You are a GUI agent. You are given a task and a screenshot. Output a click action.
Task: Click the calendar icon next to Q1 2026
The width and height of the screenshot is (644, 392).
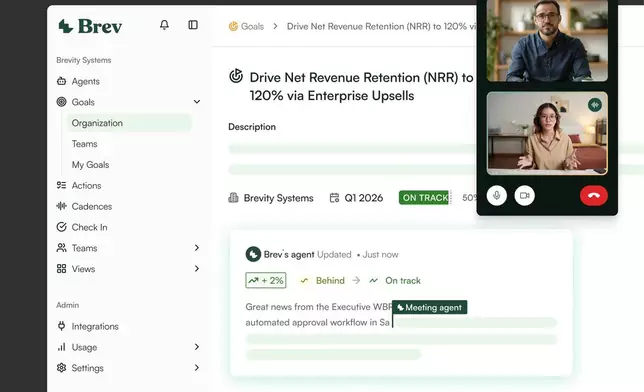(x=334, y=198)
